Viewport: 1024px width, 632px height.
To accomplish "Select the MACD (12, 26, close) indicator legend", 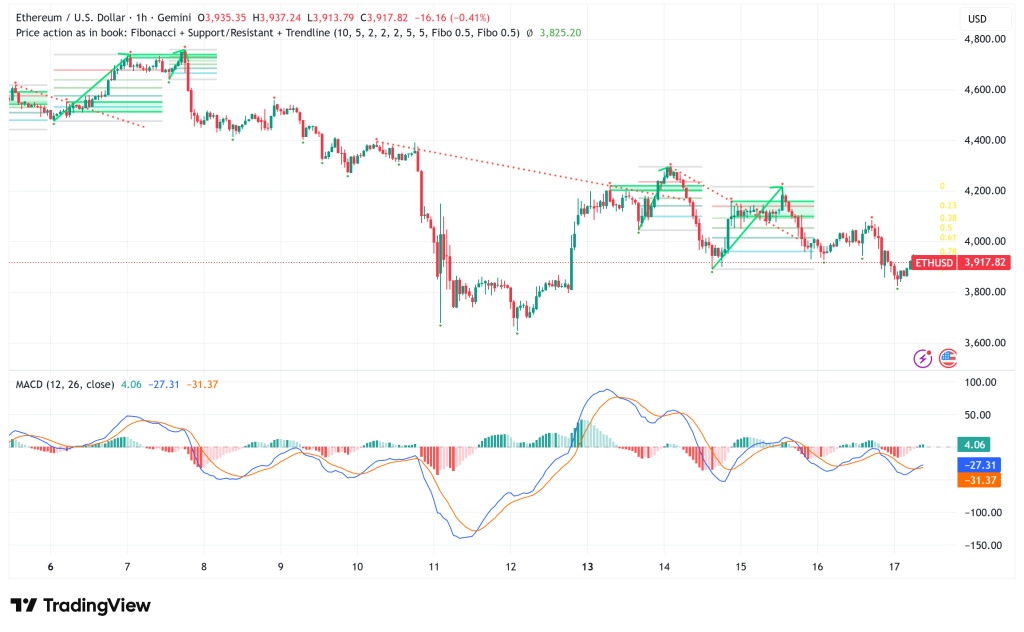I will coord(64,384).
